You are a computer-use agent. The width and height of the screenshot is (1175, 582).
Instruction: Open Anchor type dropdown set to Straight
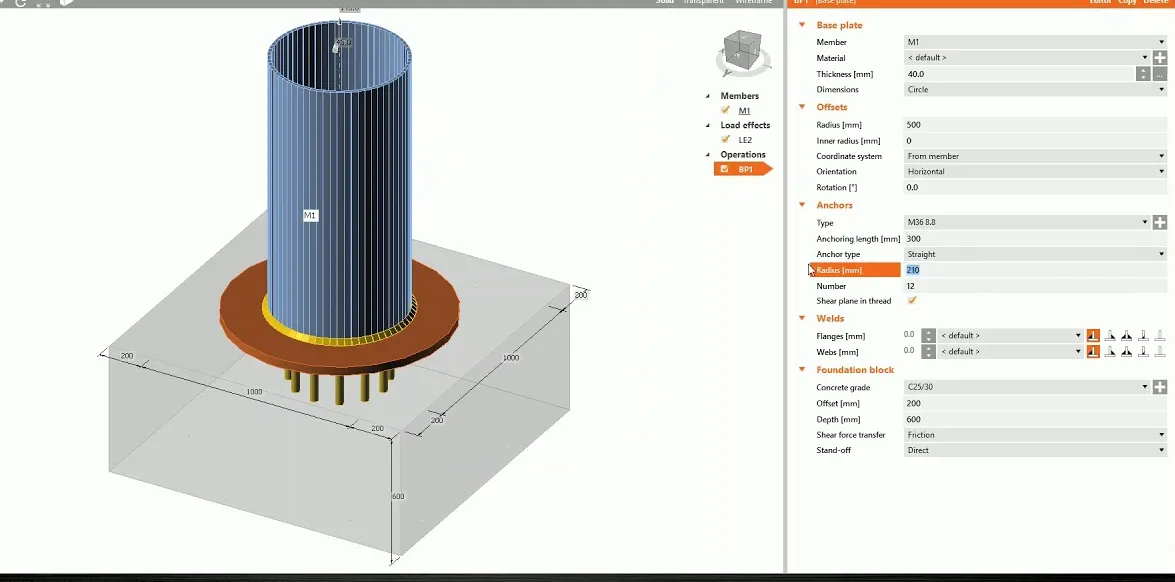coord(1035,254)
